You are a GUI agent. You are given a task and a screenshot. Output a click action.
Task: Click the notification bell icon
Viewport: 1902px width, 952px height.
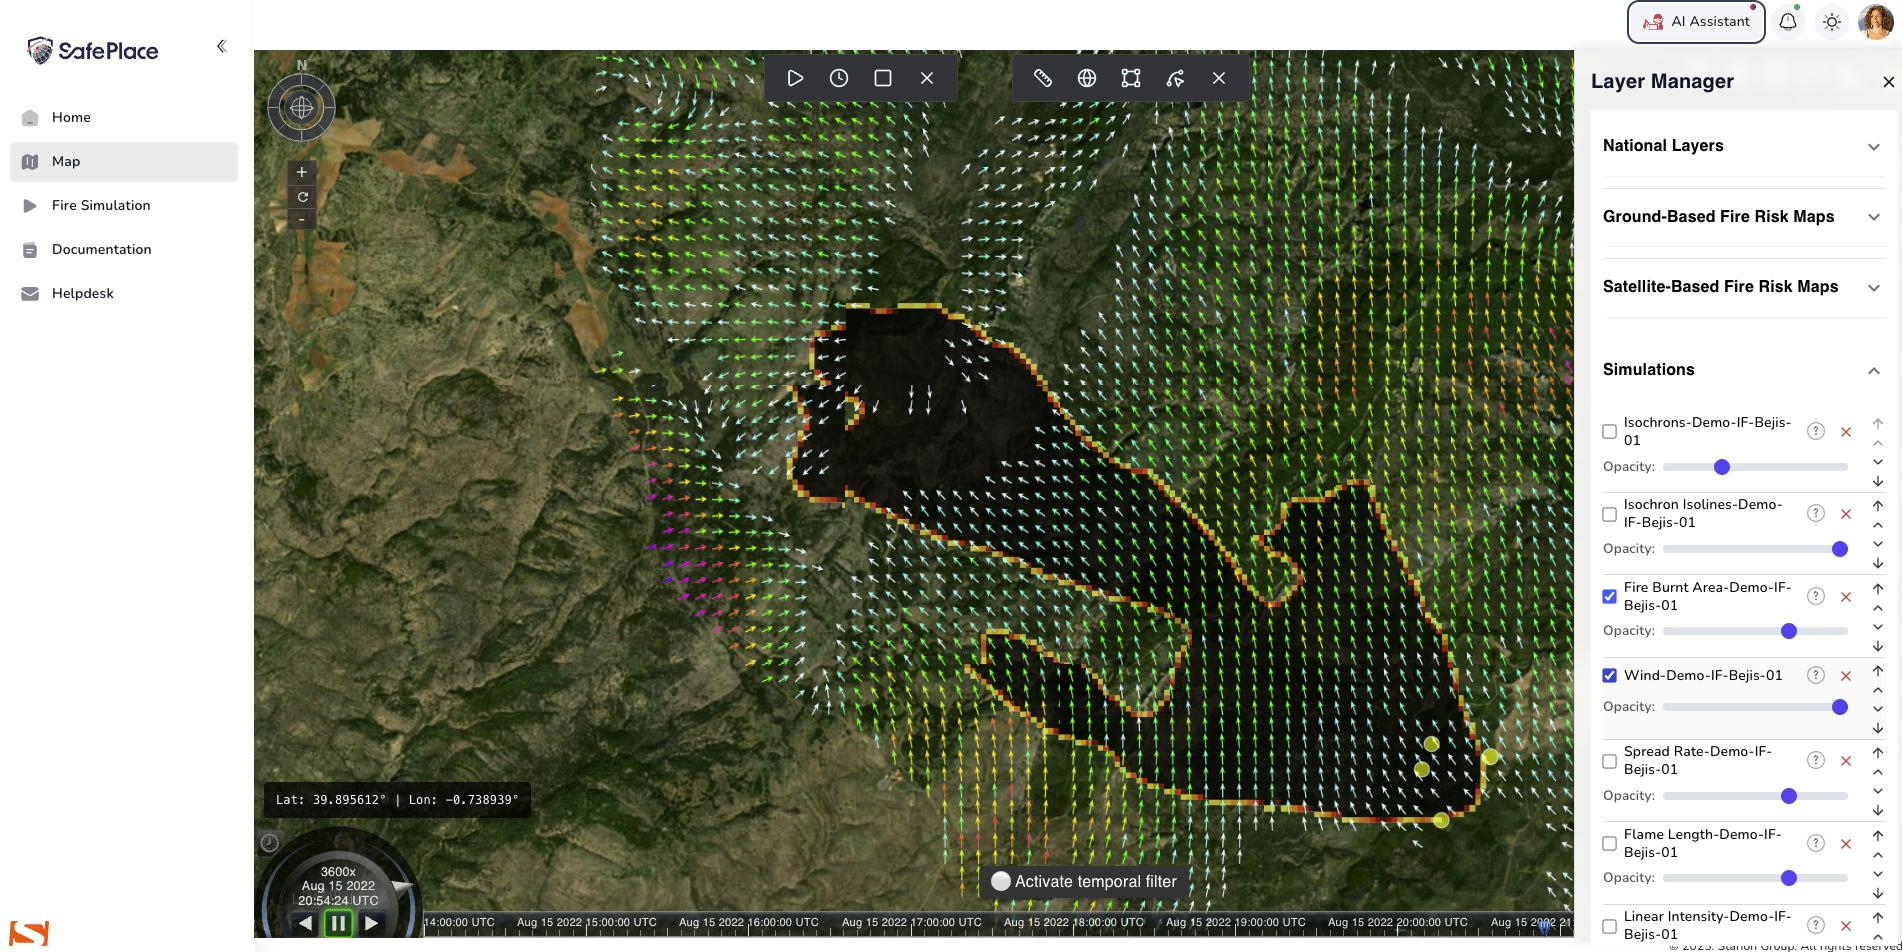click(x=1788, y=22)
